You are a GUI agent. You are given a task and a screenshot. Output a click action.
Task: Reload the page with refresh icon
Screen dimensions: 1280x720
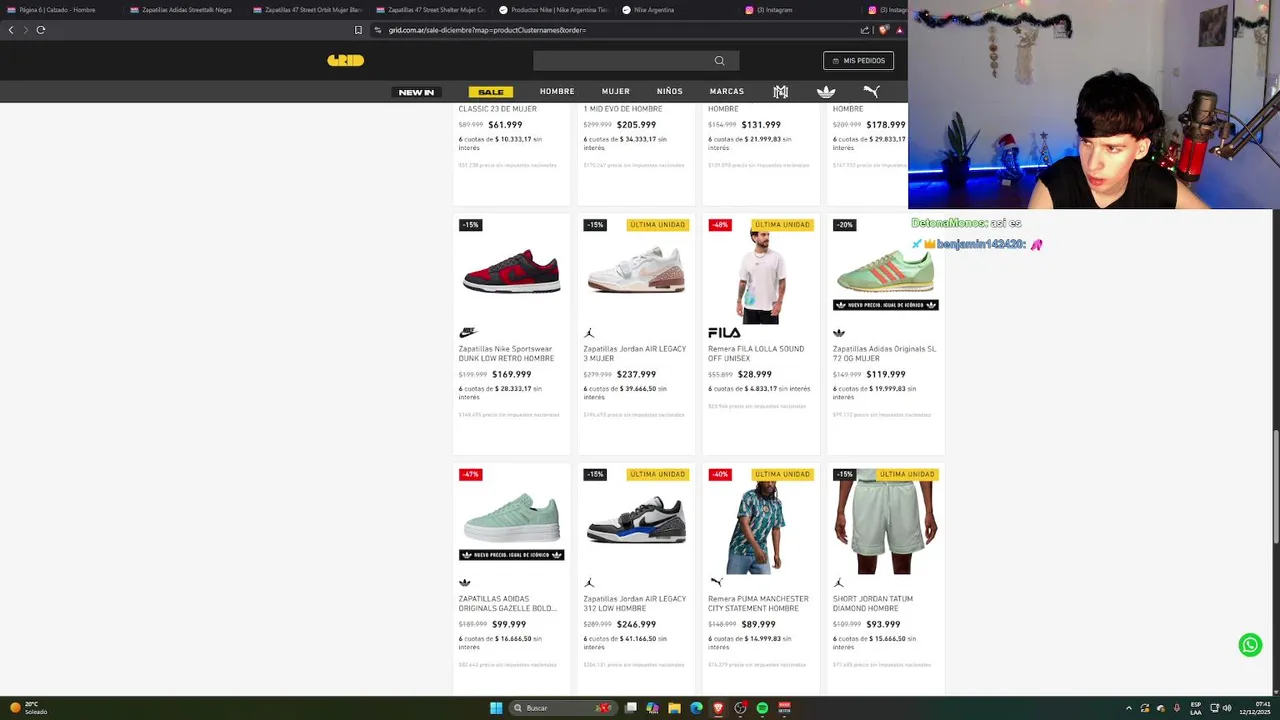(41, 30)
